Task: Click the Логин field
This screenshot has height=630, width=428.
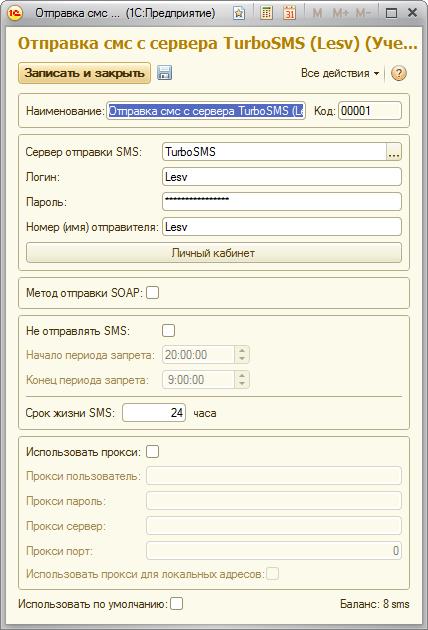Action: click(282, 177)
